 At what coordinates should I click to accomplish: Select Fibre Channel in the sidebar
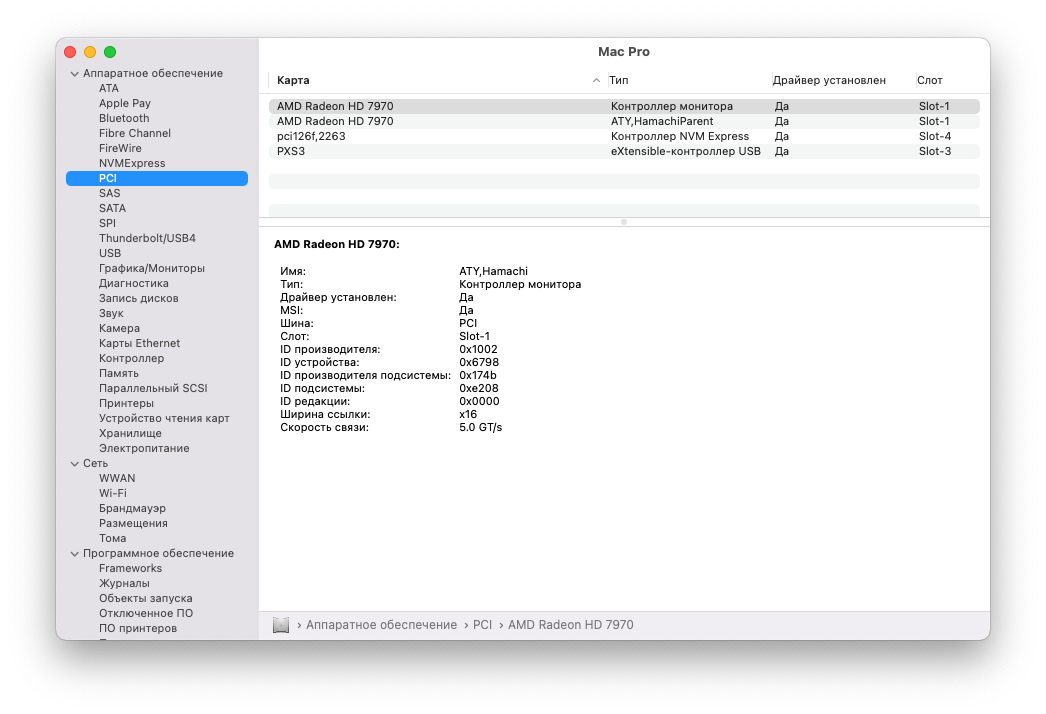pyautogui.click(x=135, y=133)
